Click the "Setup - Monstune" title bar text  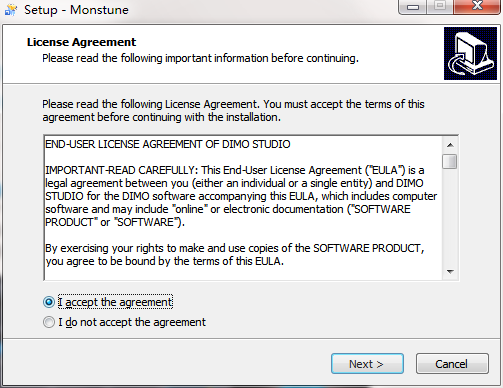76,10
